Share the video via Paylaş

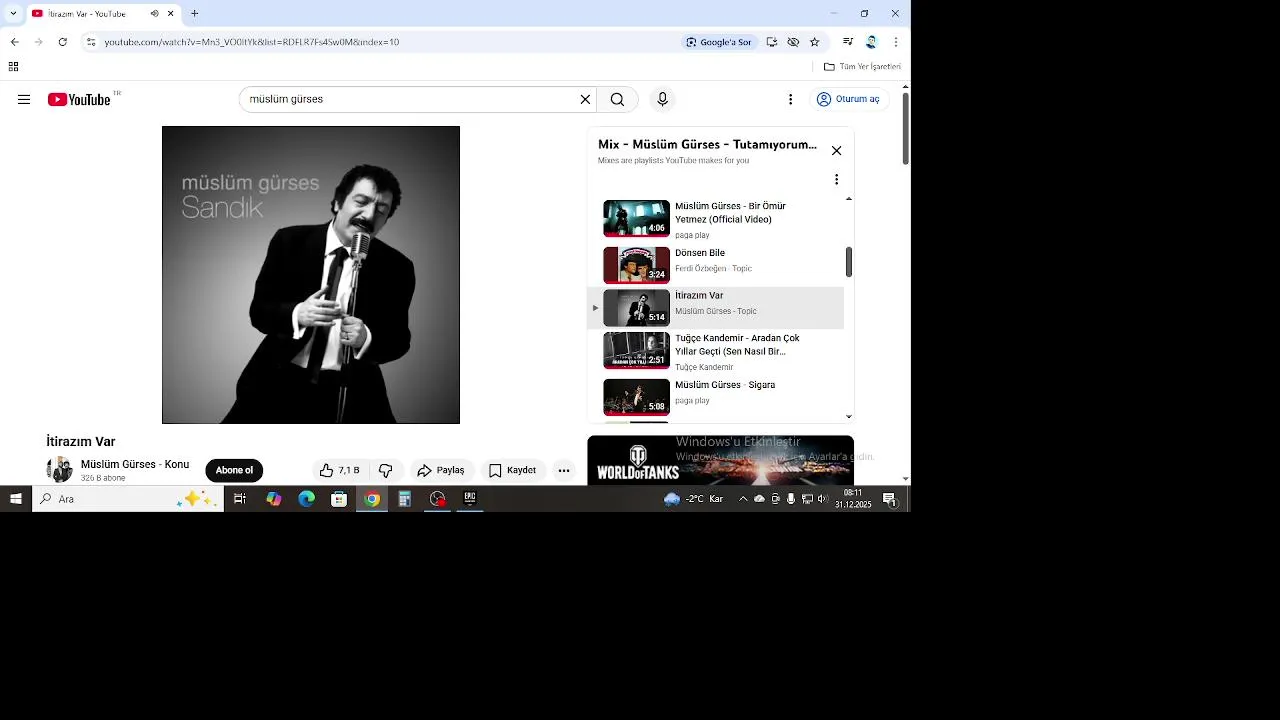(x=441, y=470)
